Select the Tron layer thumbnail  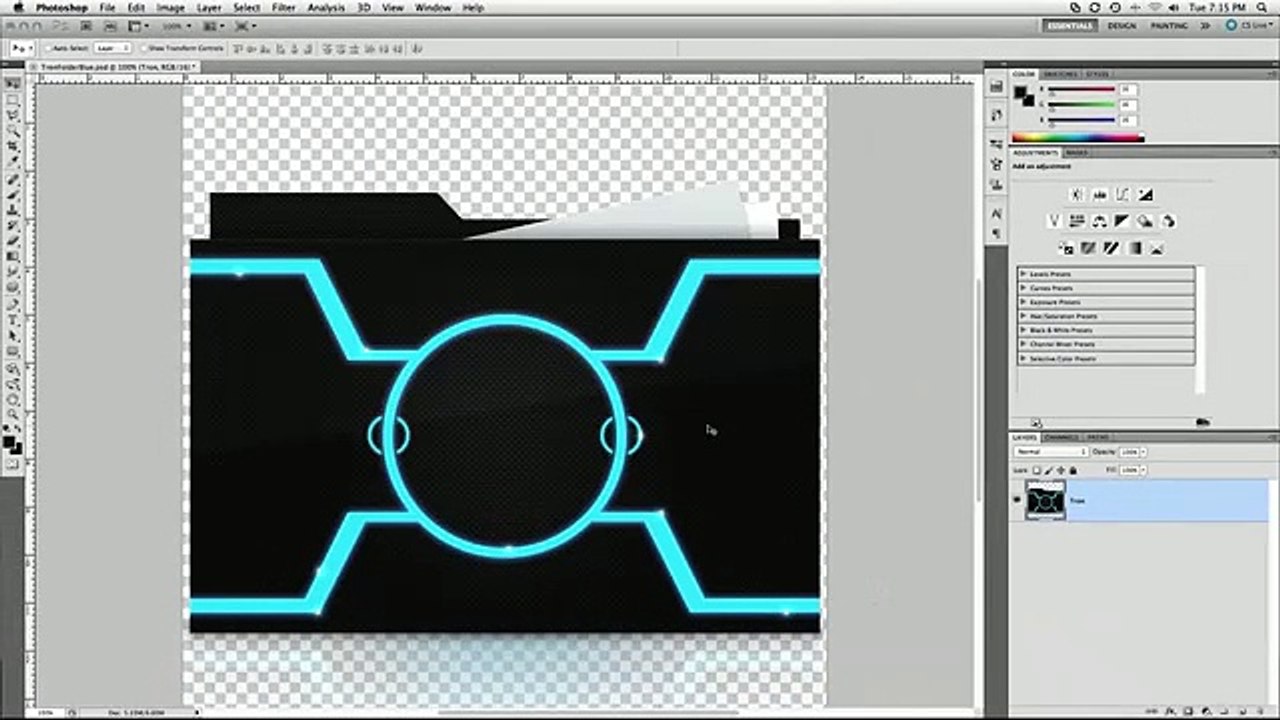click(1046, 500)
